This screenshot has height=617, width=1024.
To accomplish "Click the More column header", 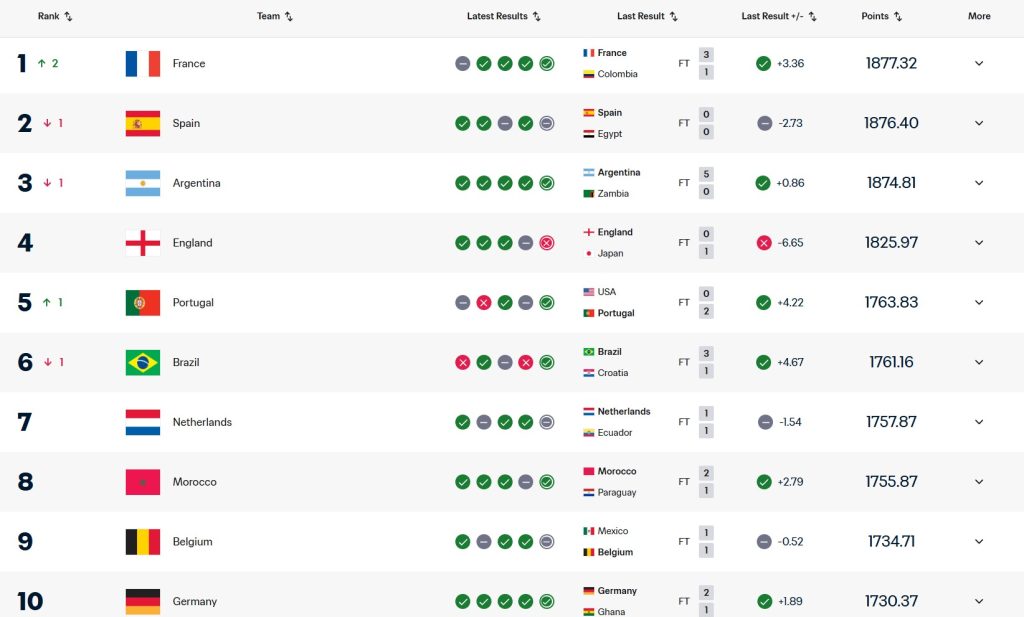I will [979, 16].
